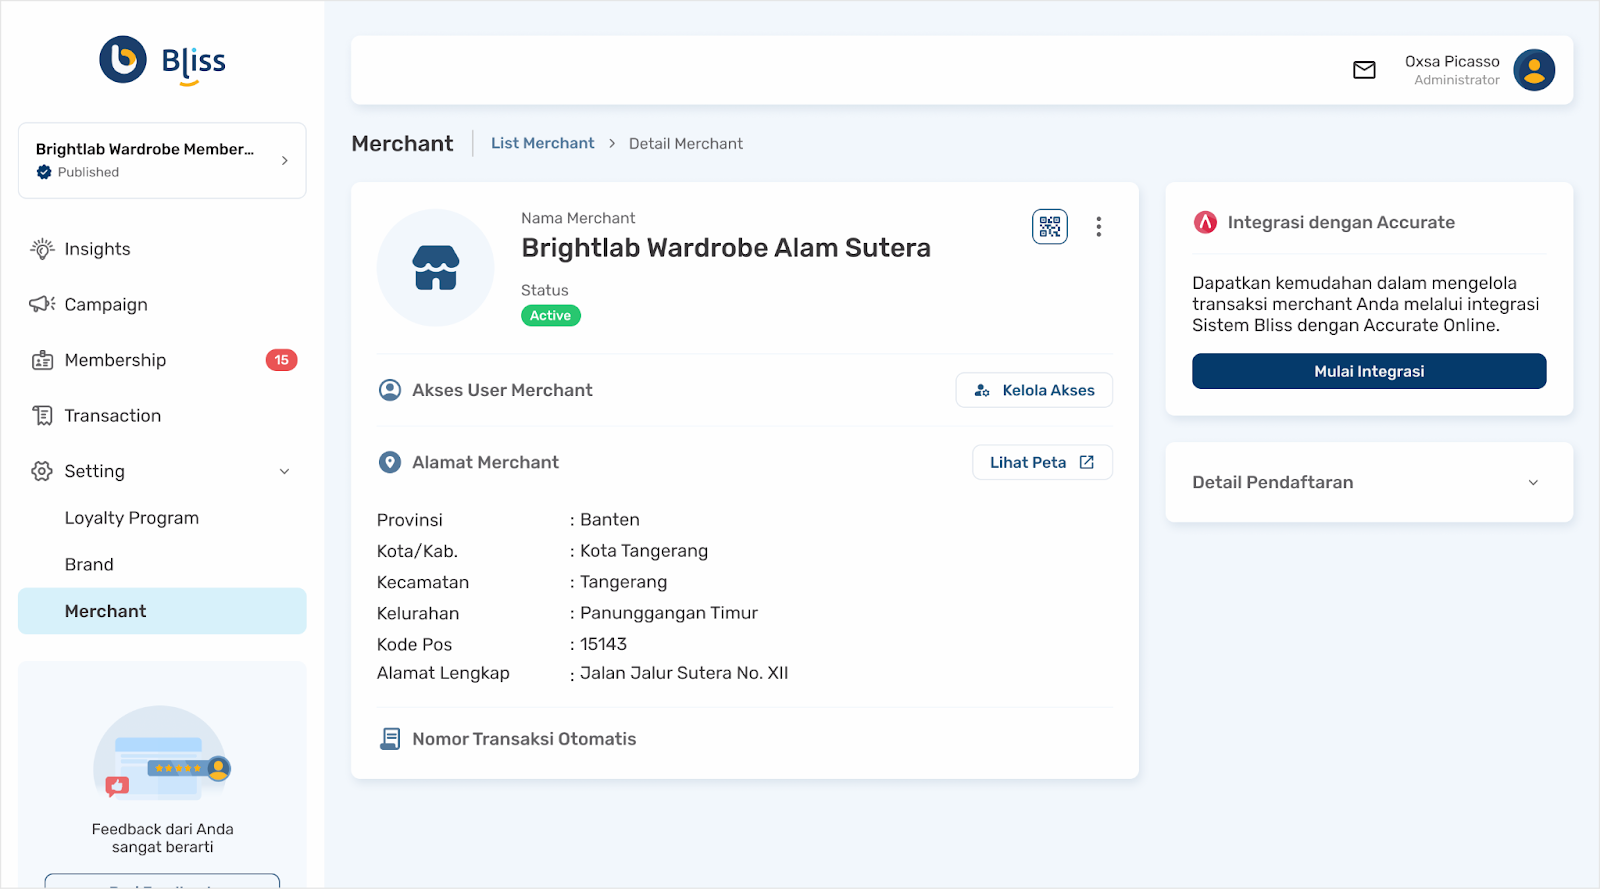Click the Administrator role label
1600x889 pixels.
pyautogui.click(x=1457, y=80)
